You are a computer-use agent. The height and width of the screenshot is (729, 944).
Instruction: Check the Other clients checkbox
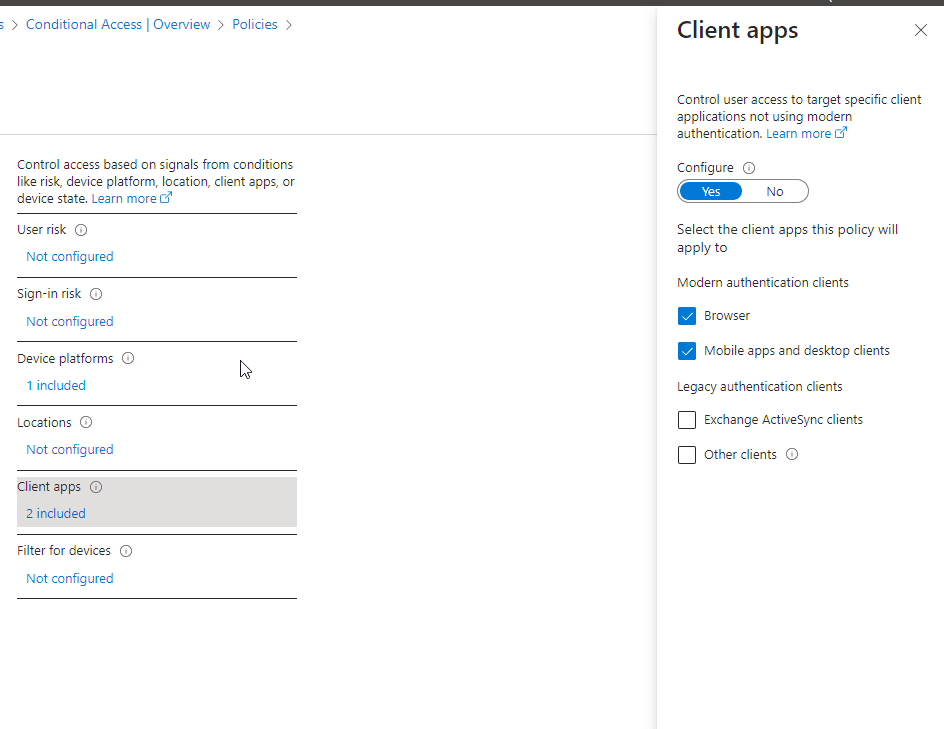point(687,454)
